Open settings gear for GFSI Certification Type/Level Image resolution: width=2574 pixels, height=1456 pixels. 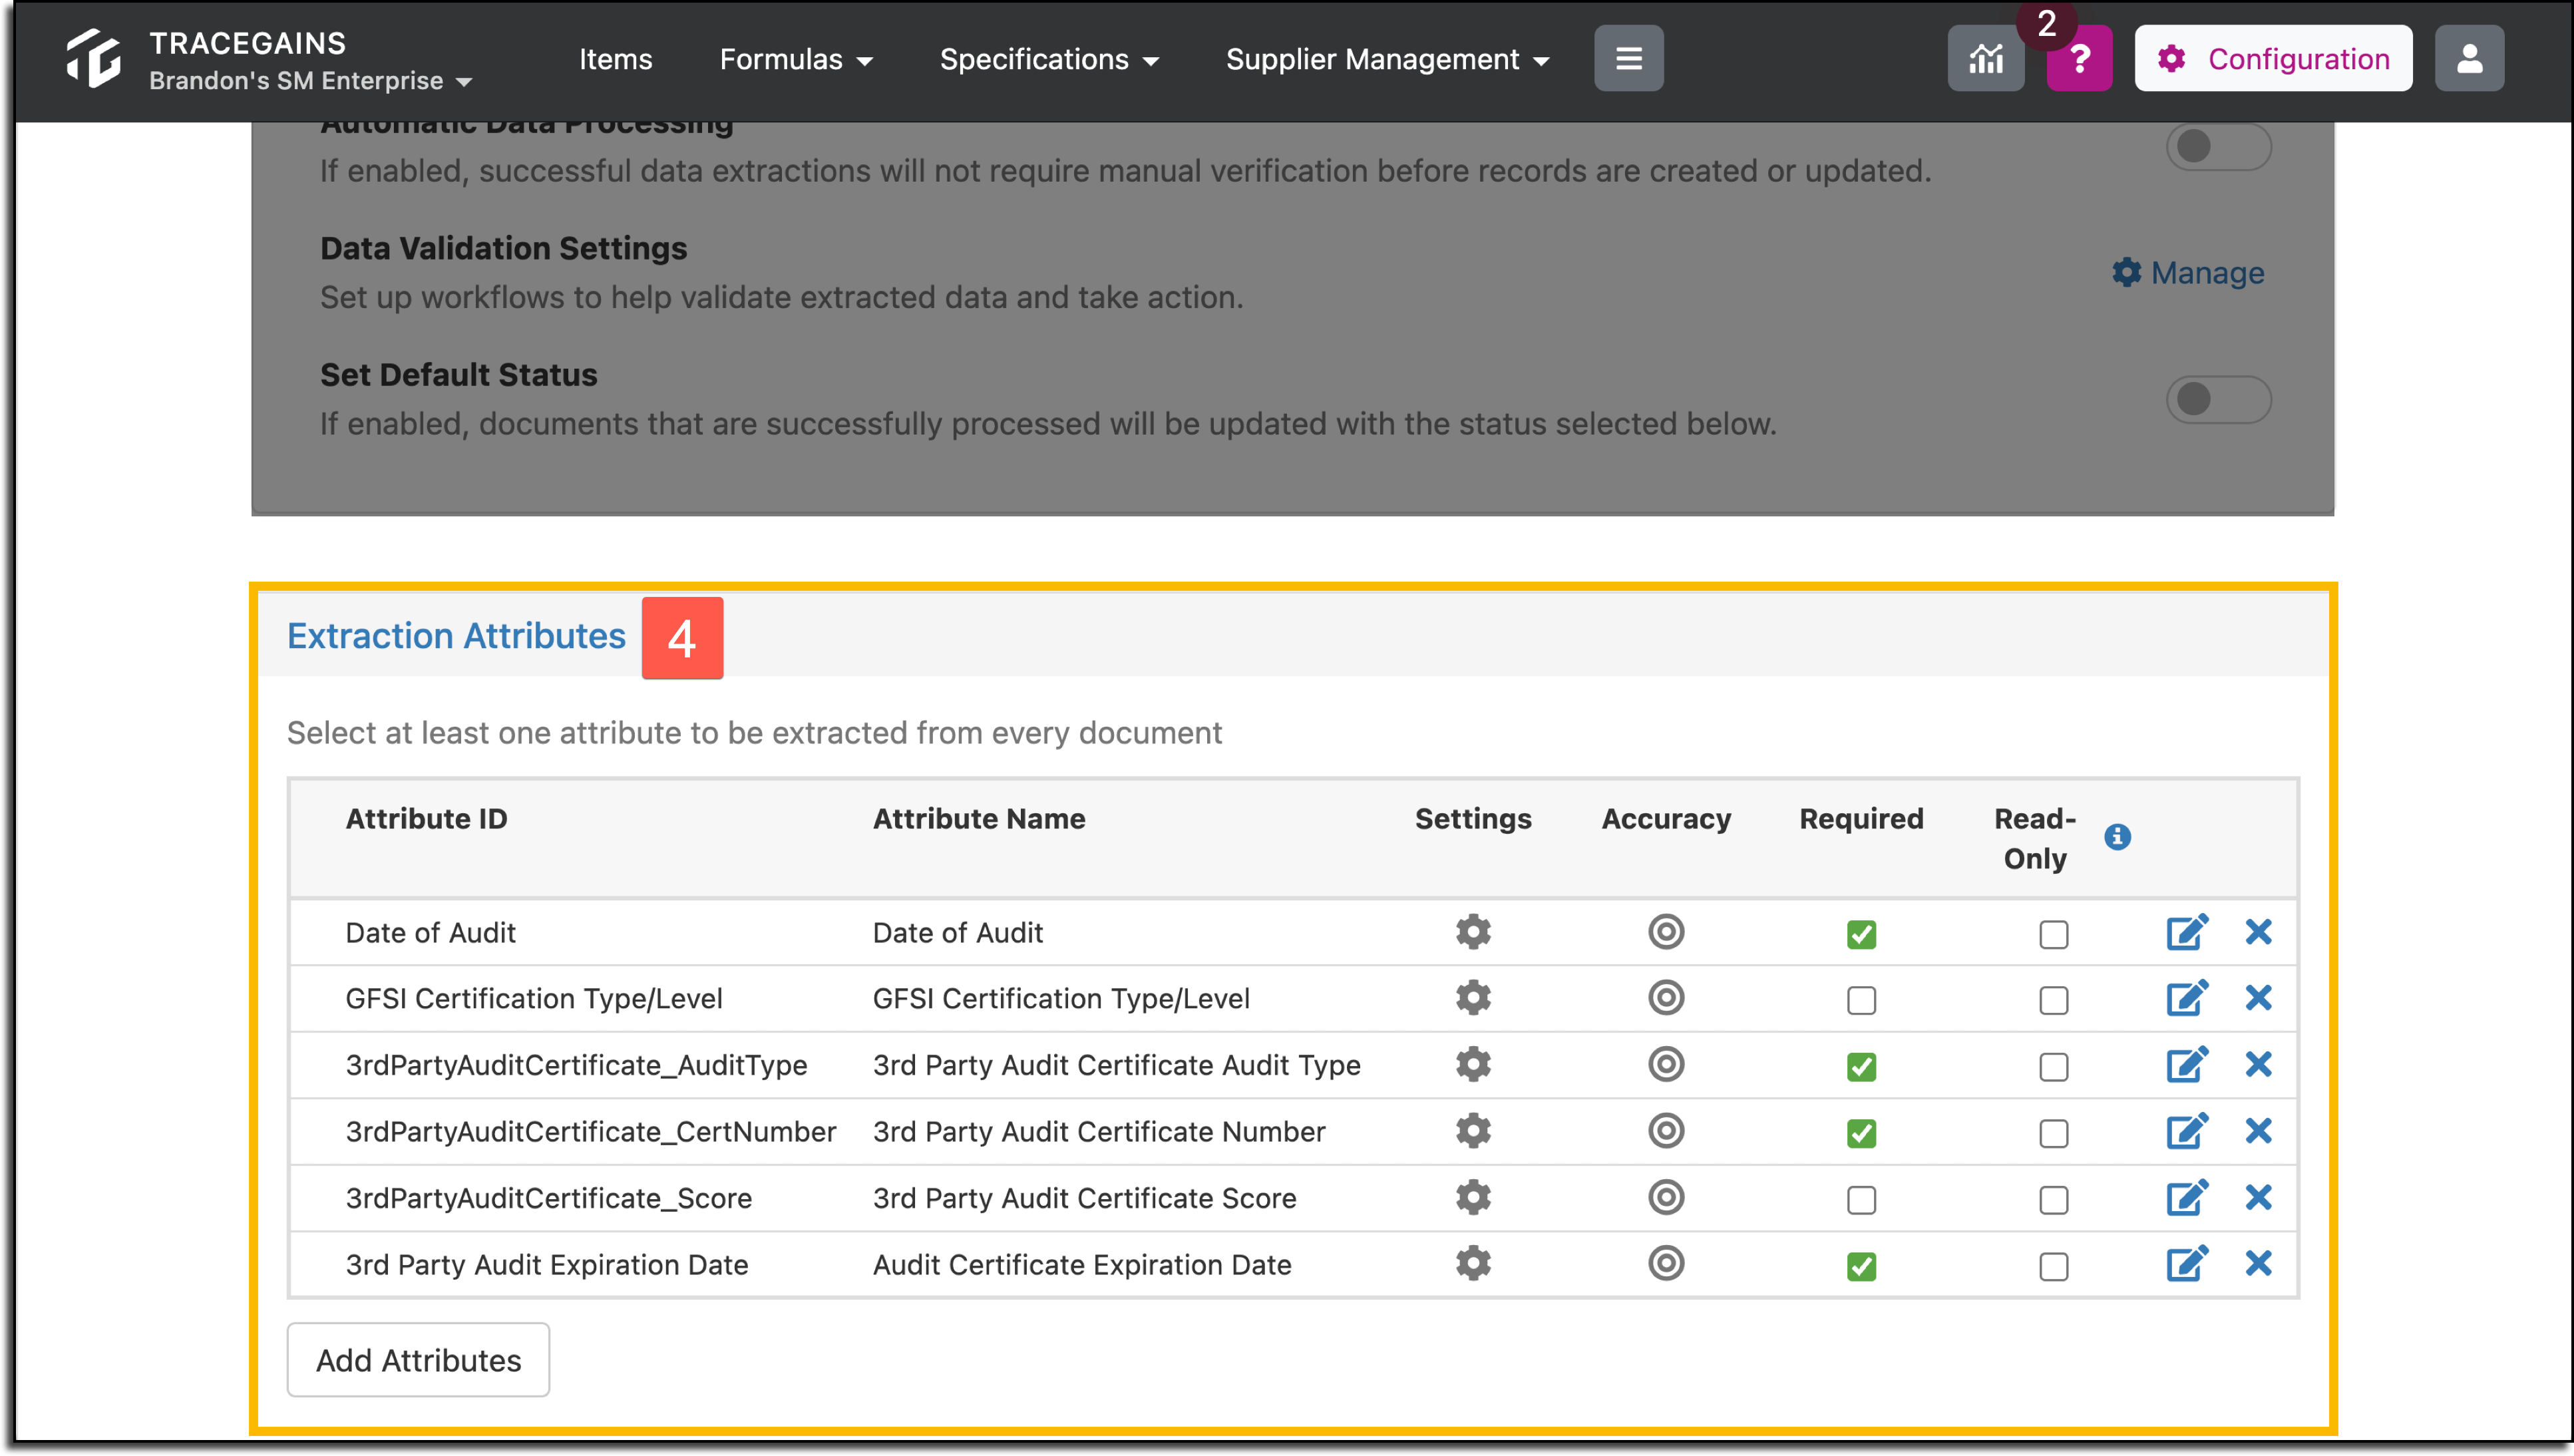pyautogui.click(x=1473, y=998)
